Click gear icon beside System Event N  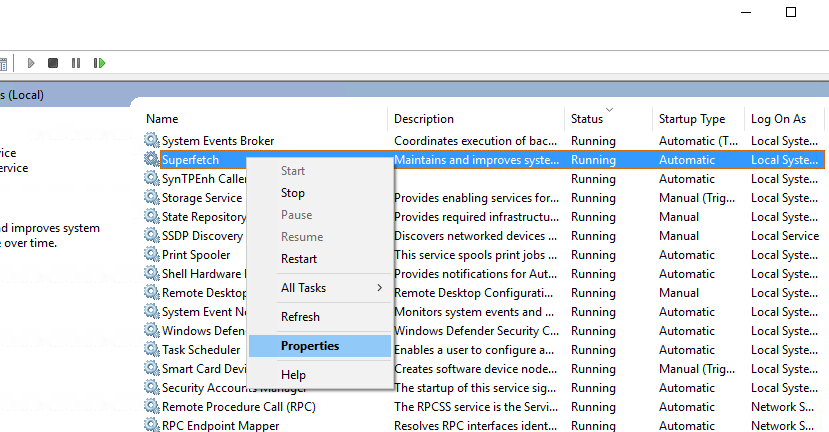152,311
